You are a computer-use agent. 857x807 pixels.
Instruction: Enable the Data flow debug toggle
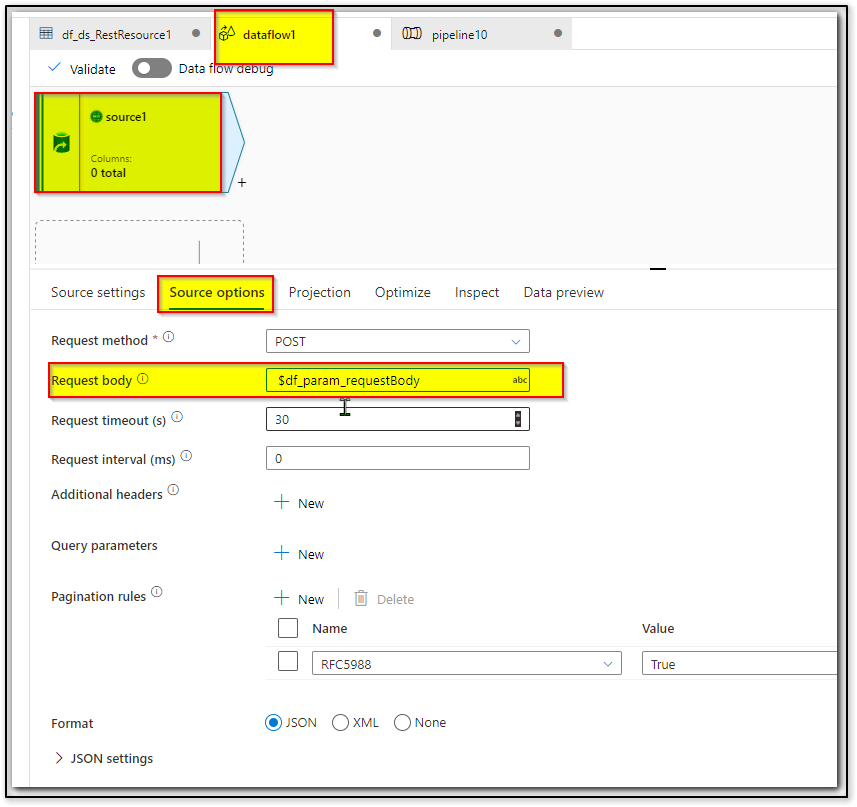[151, 68]
